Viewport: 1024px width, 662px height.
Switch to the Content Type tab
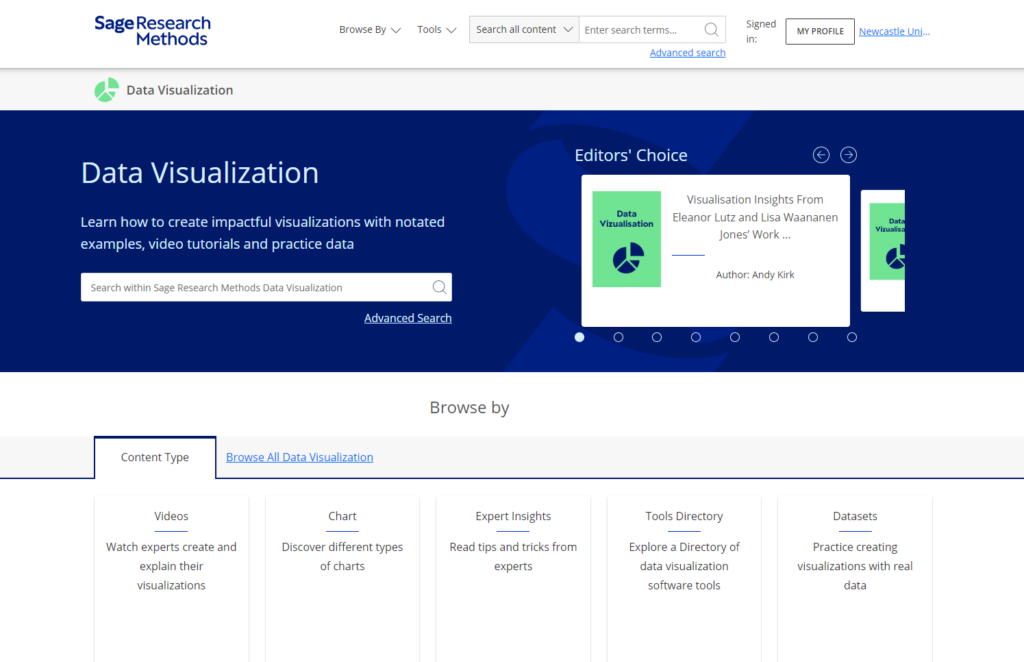click(x=155, y=458)
